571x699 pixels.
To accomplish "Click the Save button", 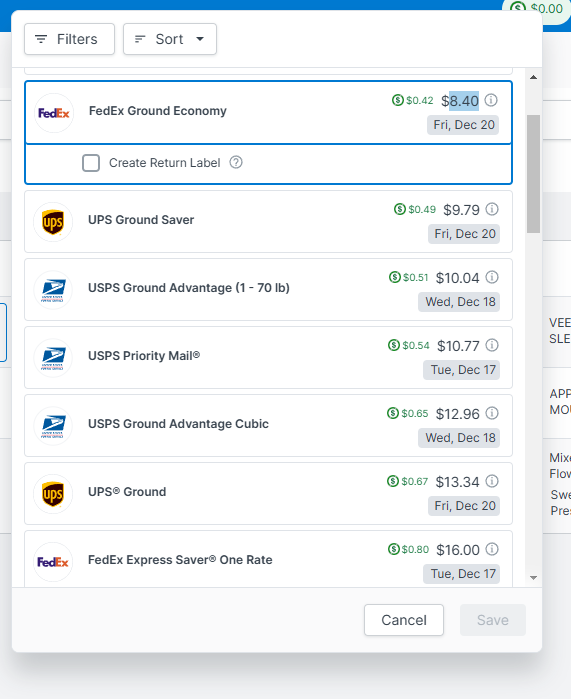I will pyautogui.click(x=493, y=620).
